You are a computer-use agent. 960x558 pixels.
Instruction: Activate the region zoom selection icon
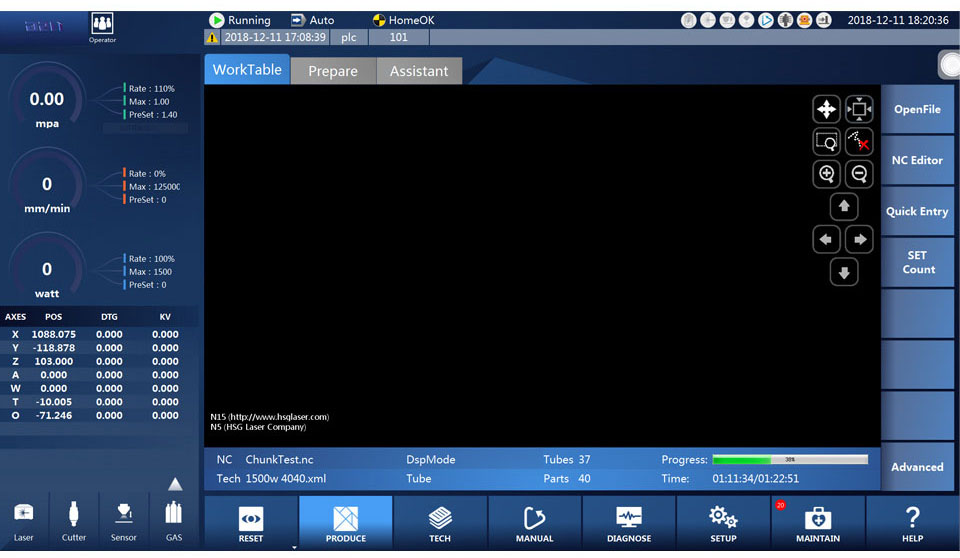pos(827,142)
